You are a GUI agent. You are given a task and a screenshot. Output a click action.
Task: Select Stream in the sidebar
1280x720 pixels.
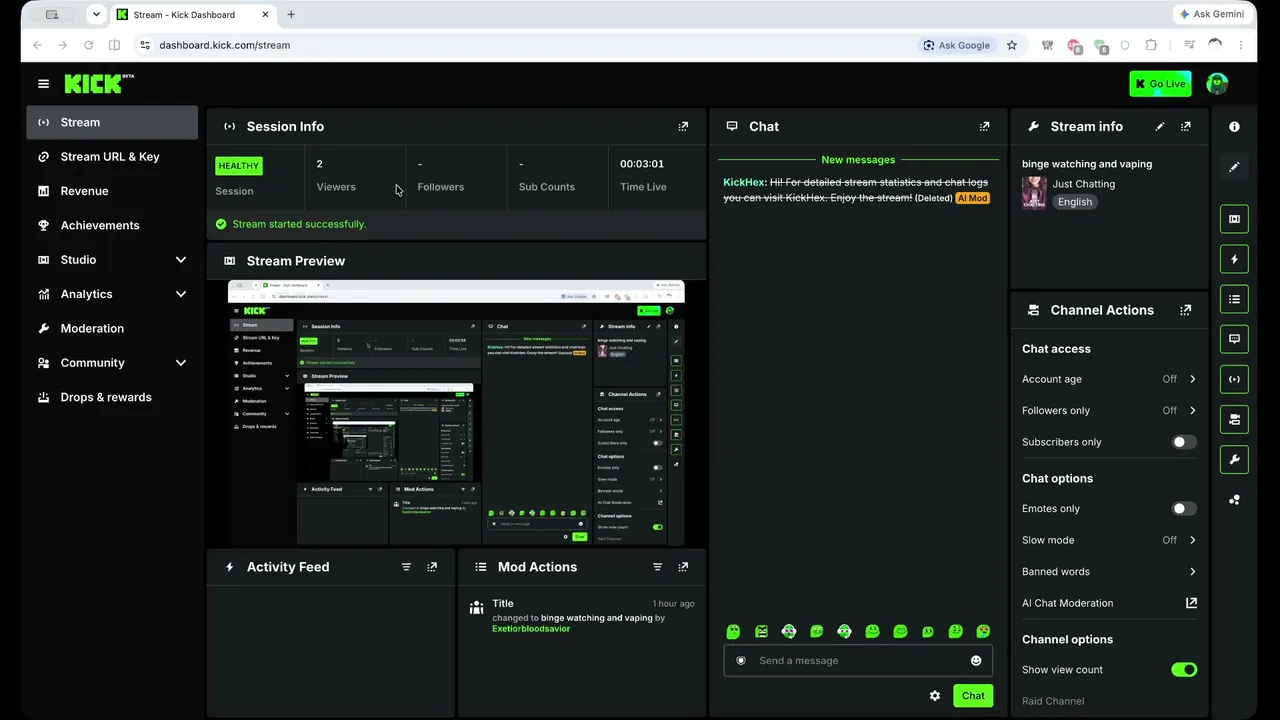[x=112, y=123]
